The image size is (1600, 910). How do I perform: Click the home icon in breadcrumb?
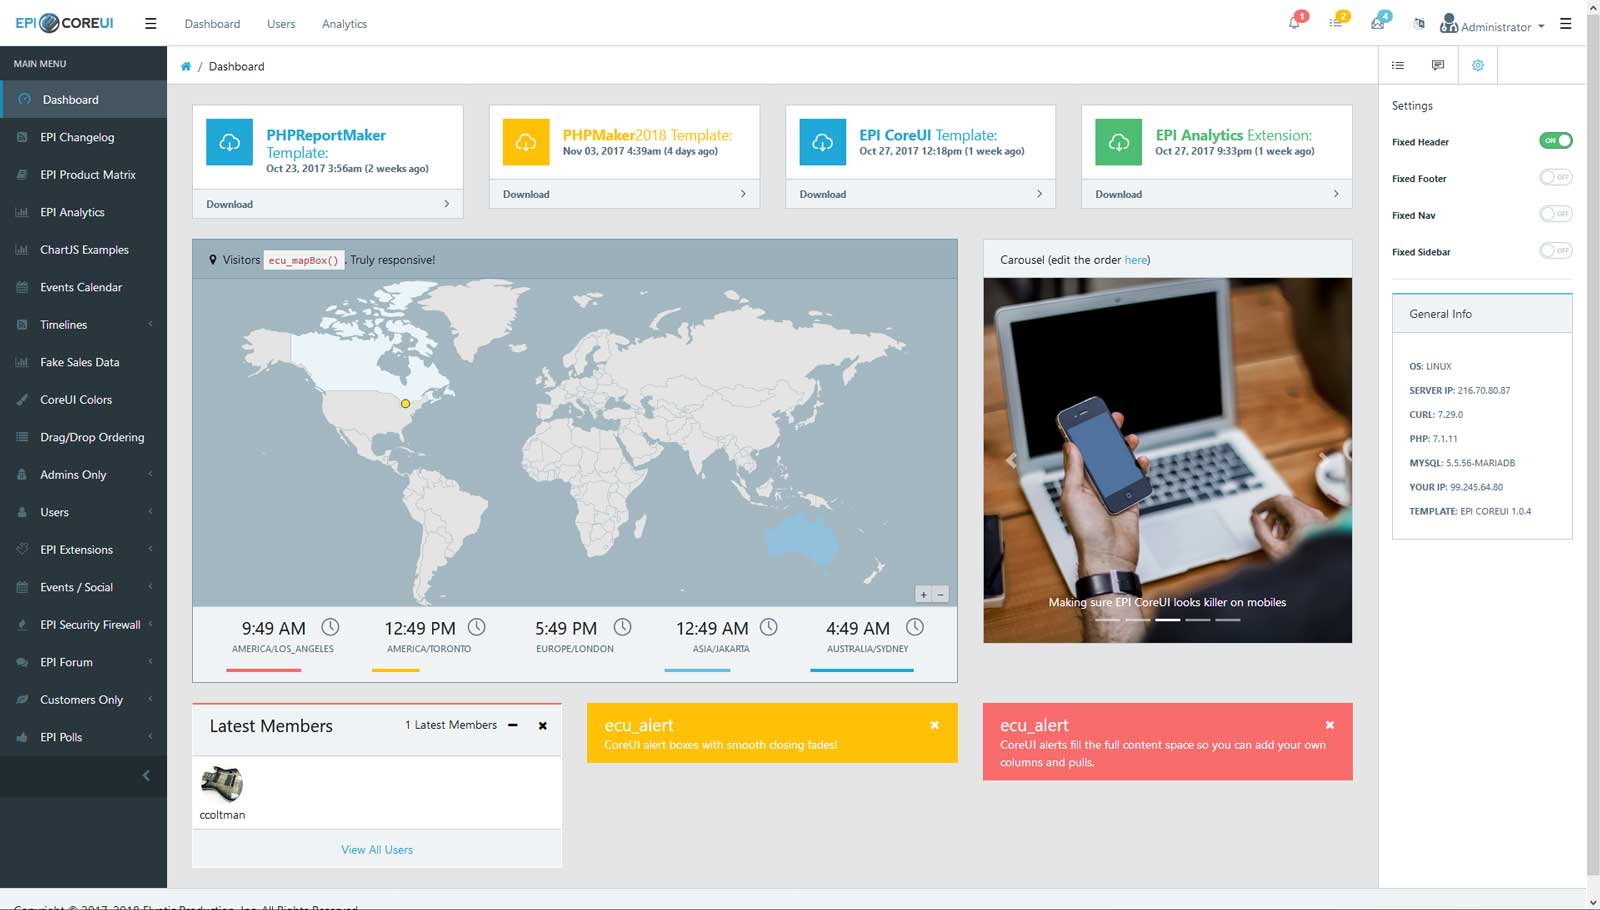point(186,66)
